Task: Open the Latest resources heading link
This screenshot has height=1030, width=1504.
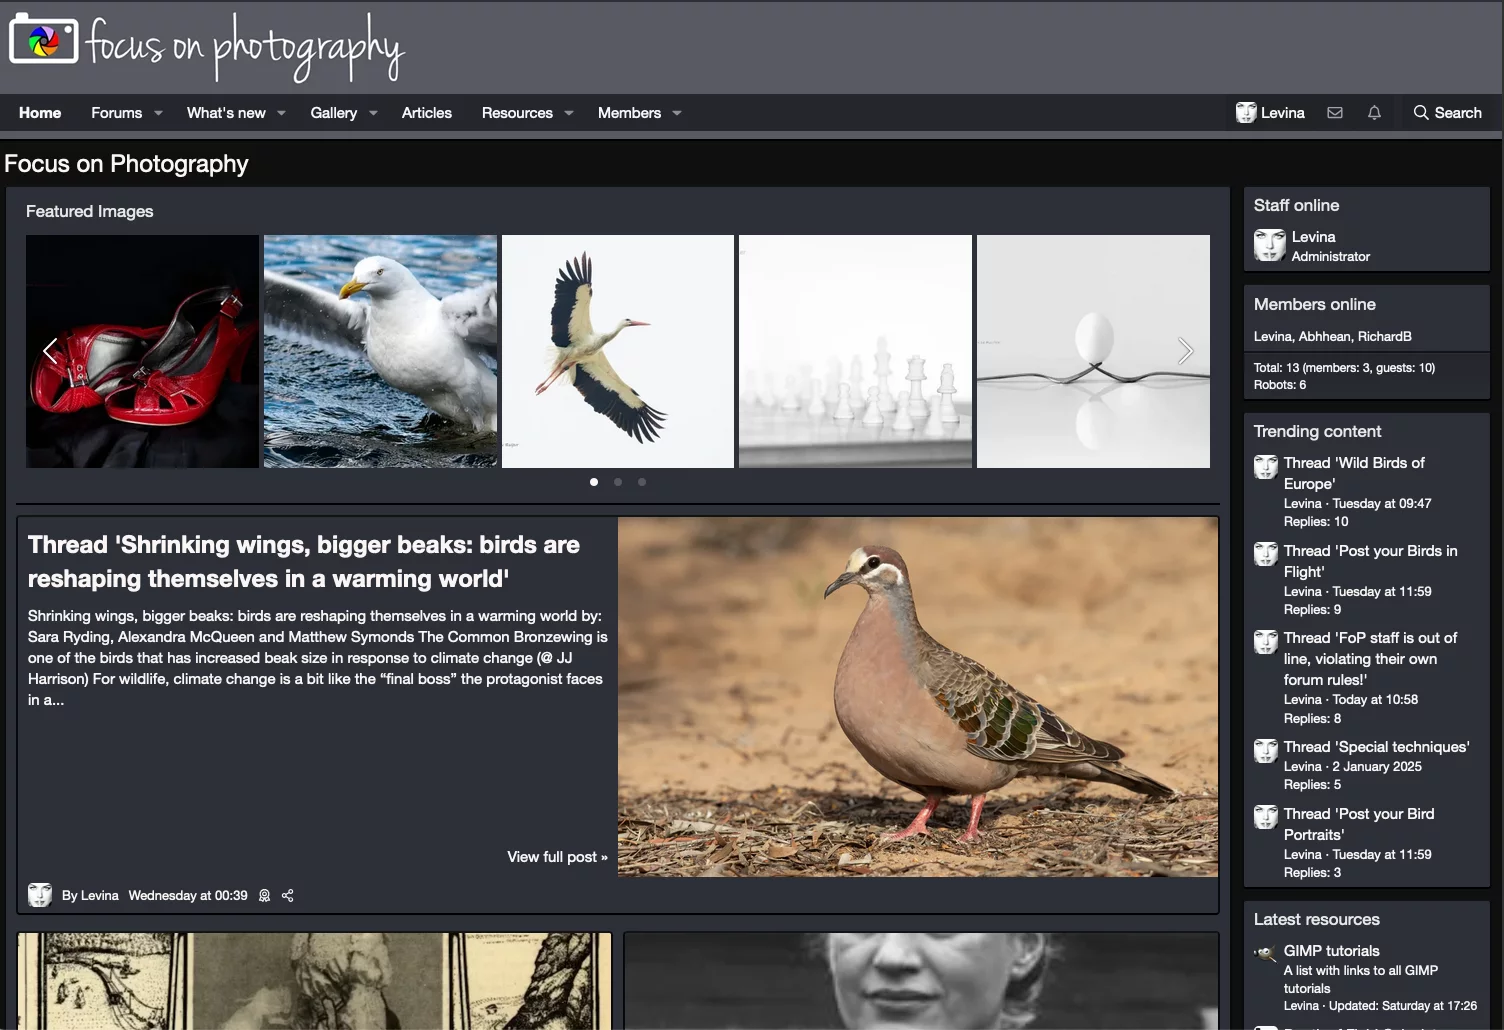Action: (x=1317, y=919)
